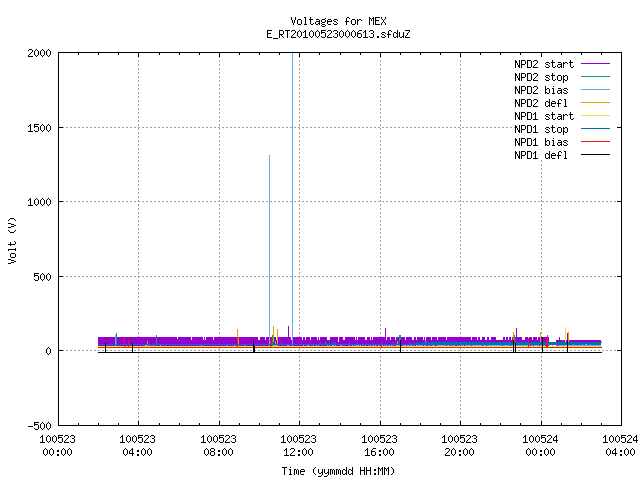Click the red NPD1 bias legend line

coord(595,142)
